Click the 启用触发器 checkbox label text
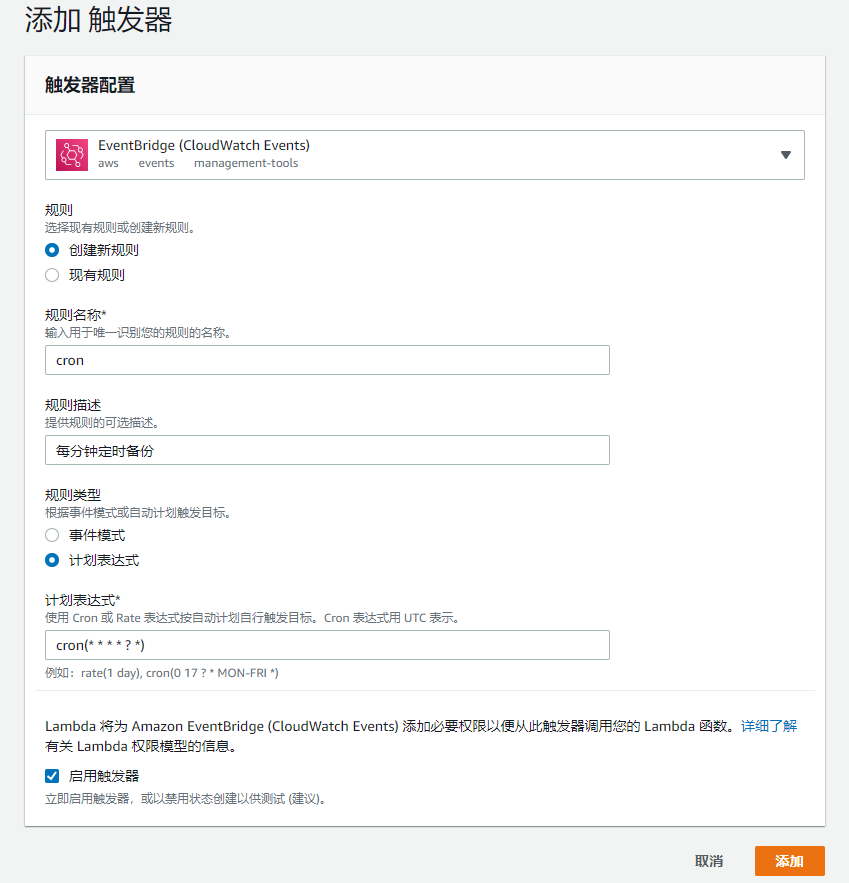Screen dimensions: 849x883 pyautogui.click(x=104, y=776)
